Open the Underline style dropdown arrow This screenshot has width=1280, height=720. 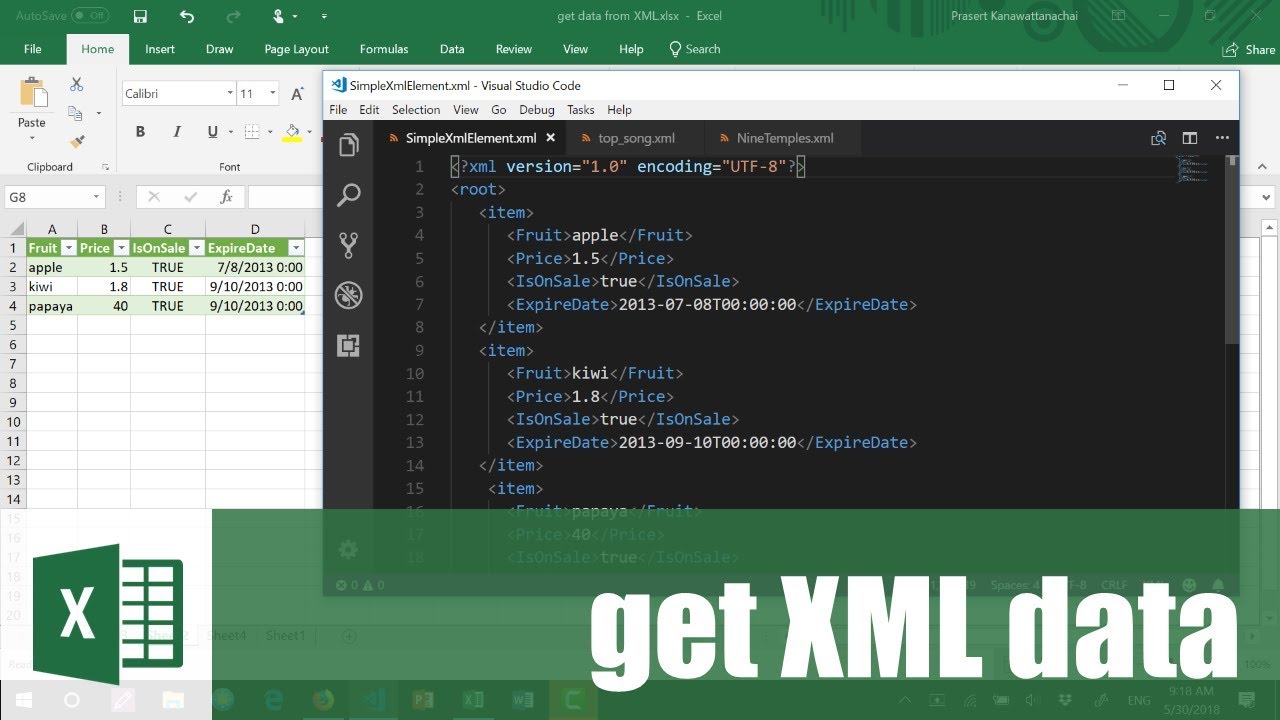pyautogui.click(x=230, y=132)
